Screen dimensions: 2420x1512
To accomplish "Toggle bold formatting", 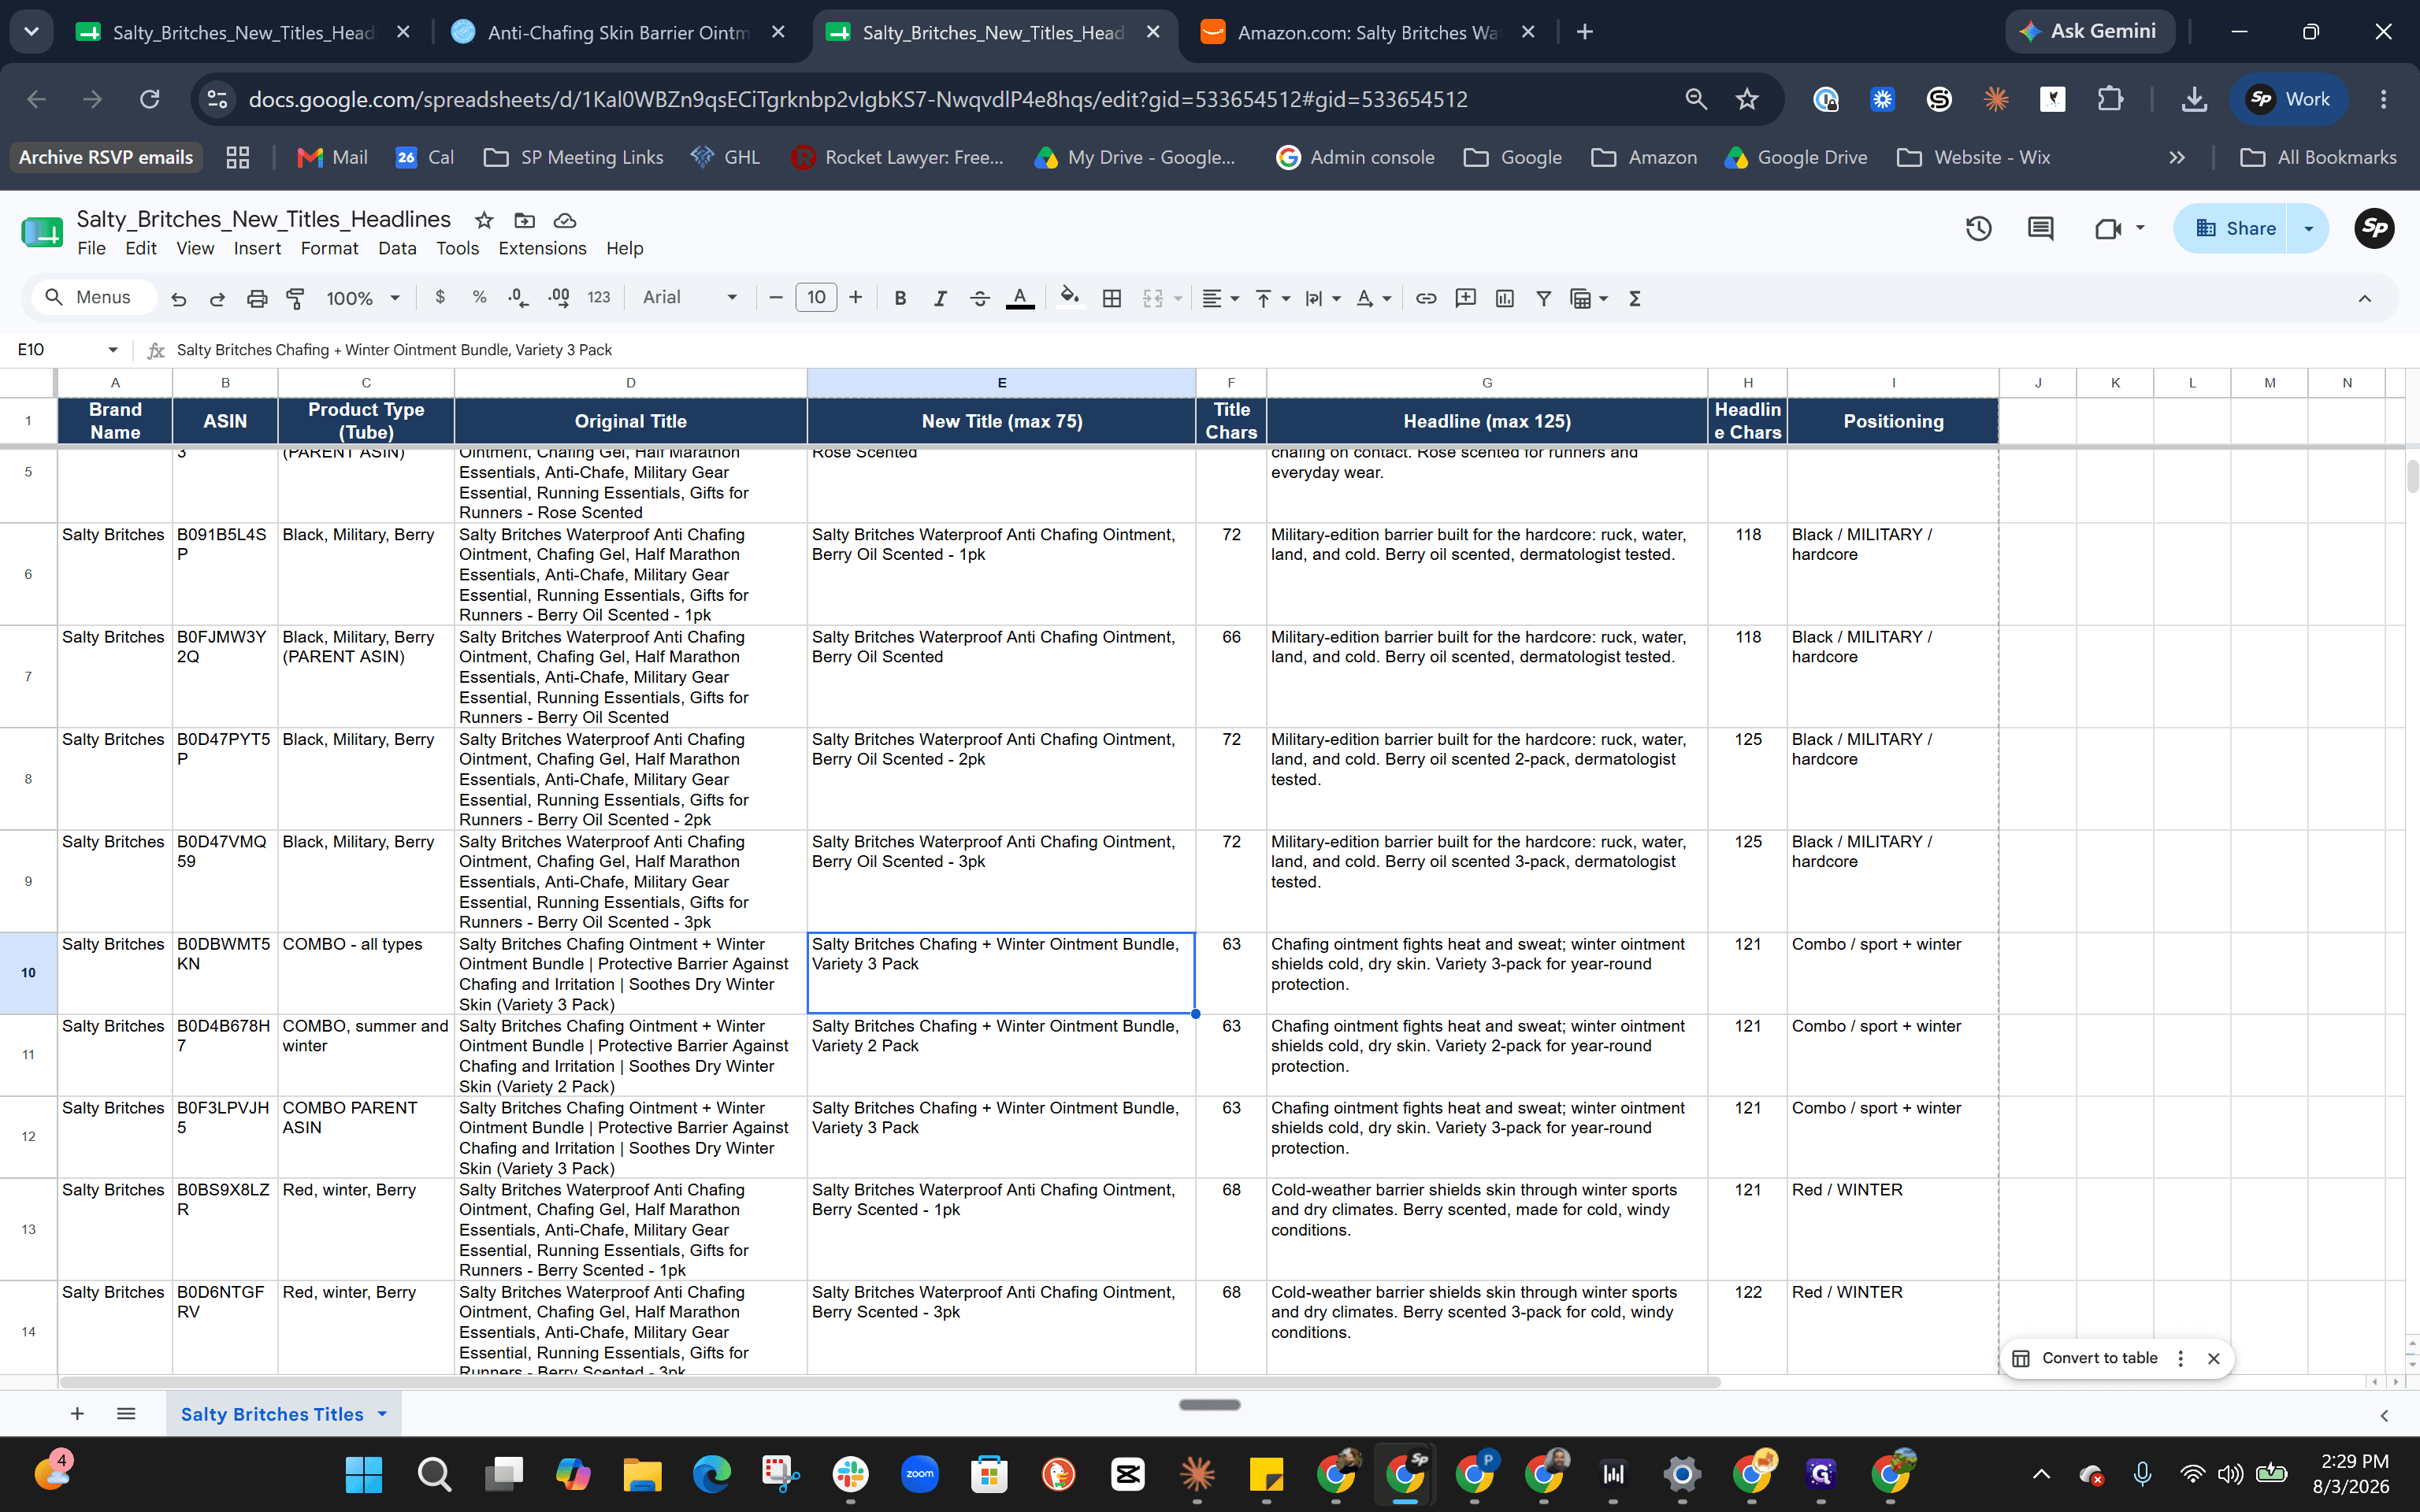I will (x=900, y=298).
